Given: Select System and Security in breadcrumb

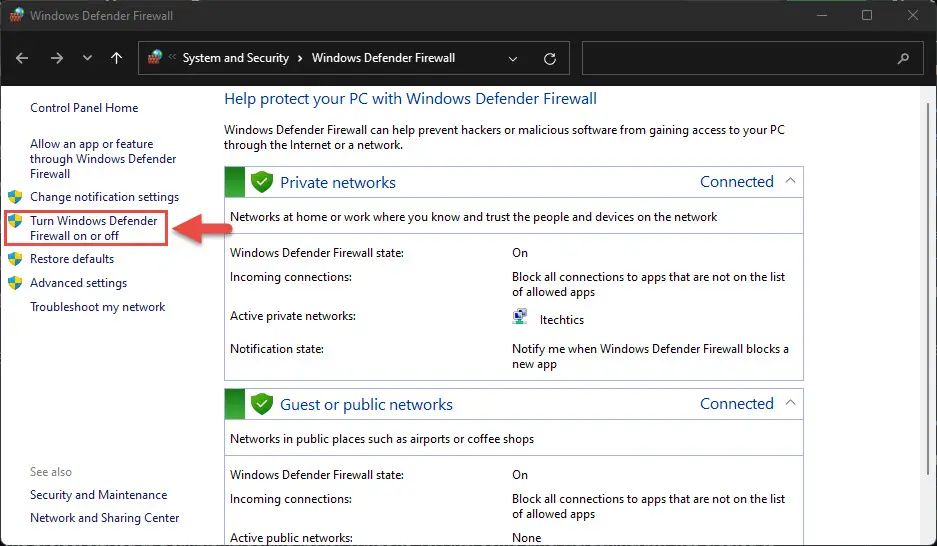Looking at the screenshot, I should click(235, 58).
